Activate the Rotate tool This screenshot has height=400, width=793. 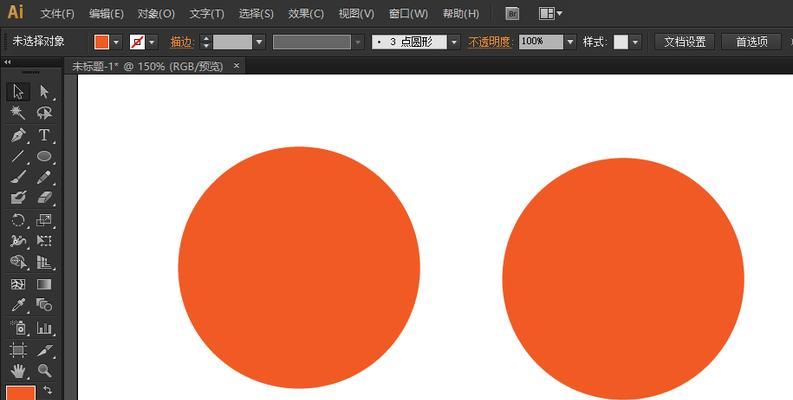(18, 220)
